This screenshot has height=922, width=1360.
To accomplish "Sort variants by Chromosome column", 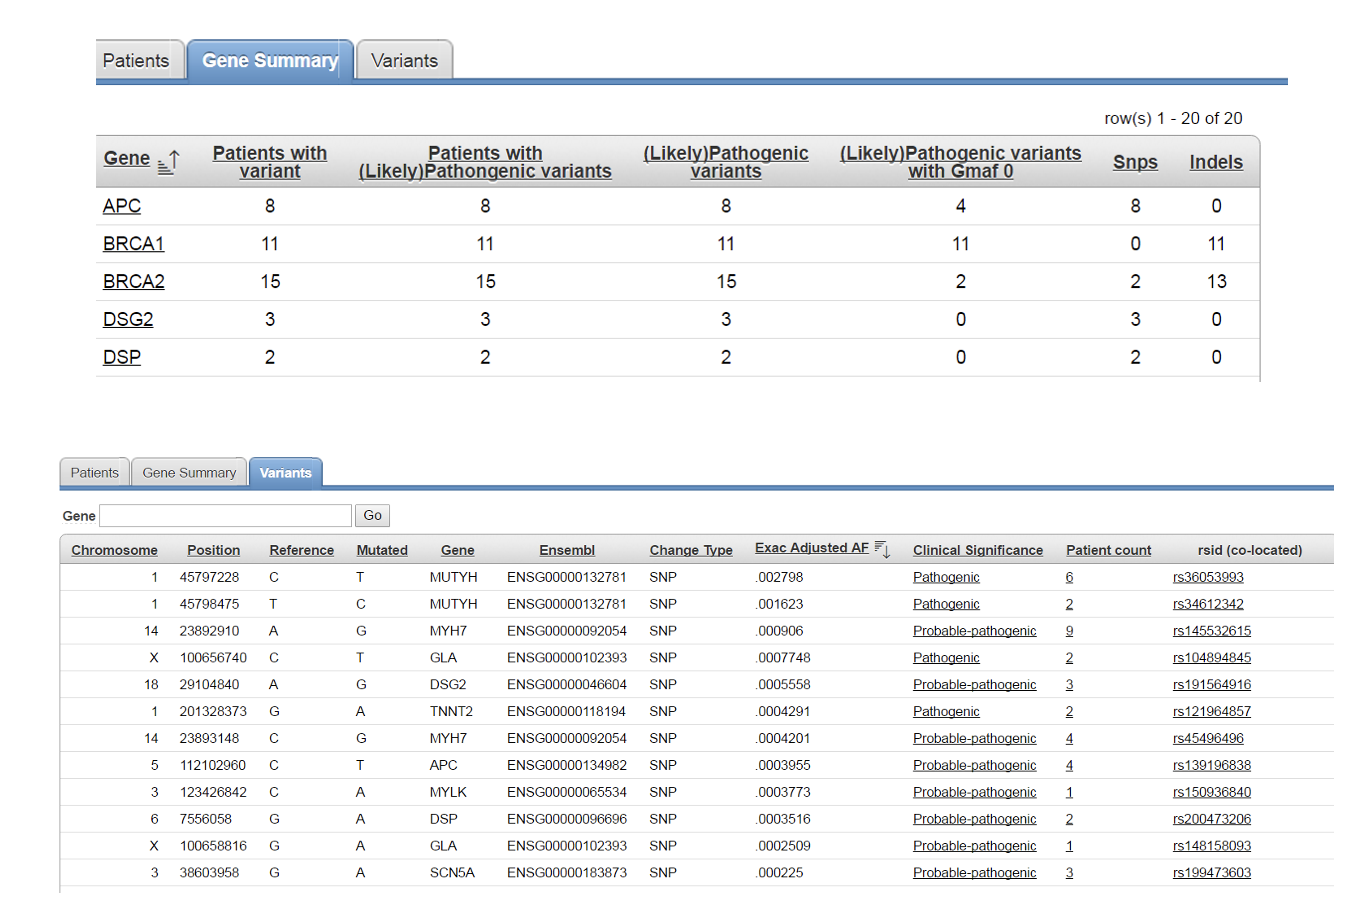I will coord(114,550).
